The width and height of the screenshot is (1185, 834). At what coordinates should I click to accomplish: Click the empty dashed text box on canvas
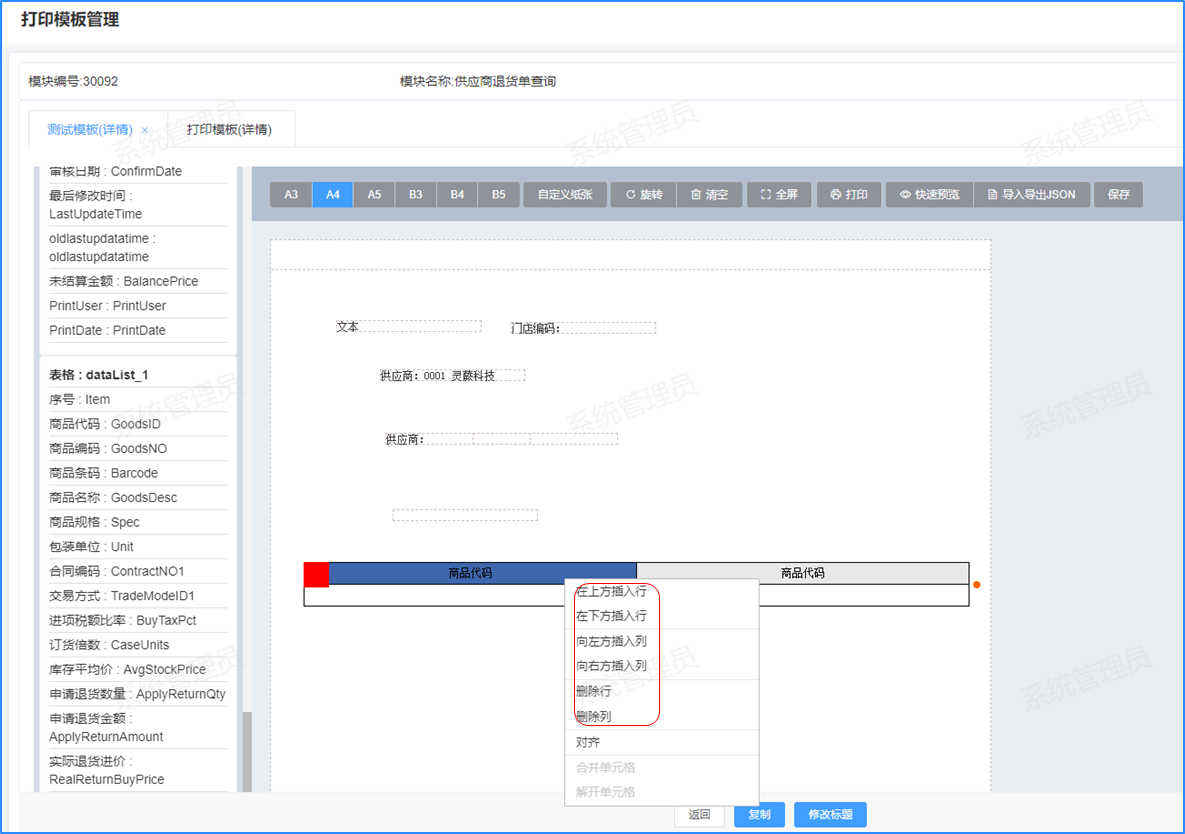pos(465,515)
